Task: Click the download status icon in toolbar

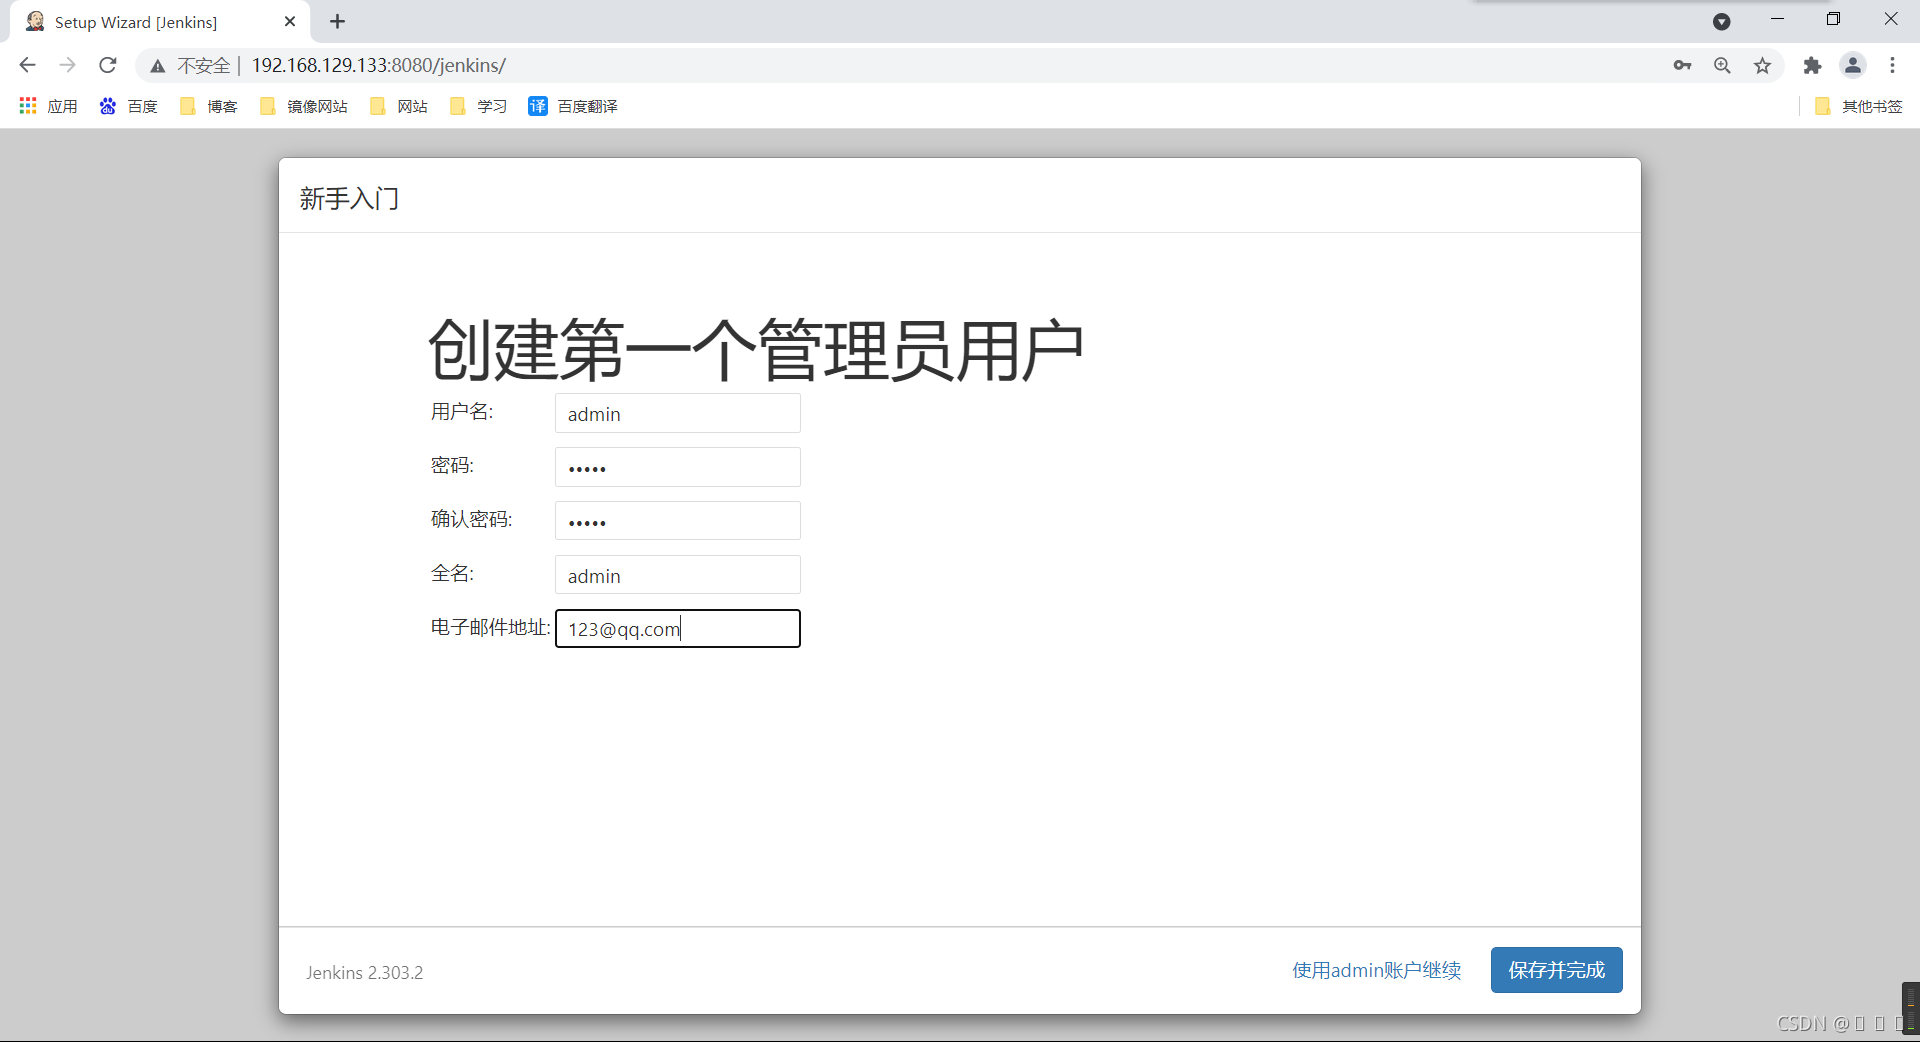Action: point(1722,21)
